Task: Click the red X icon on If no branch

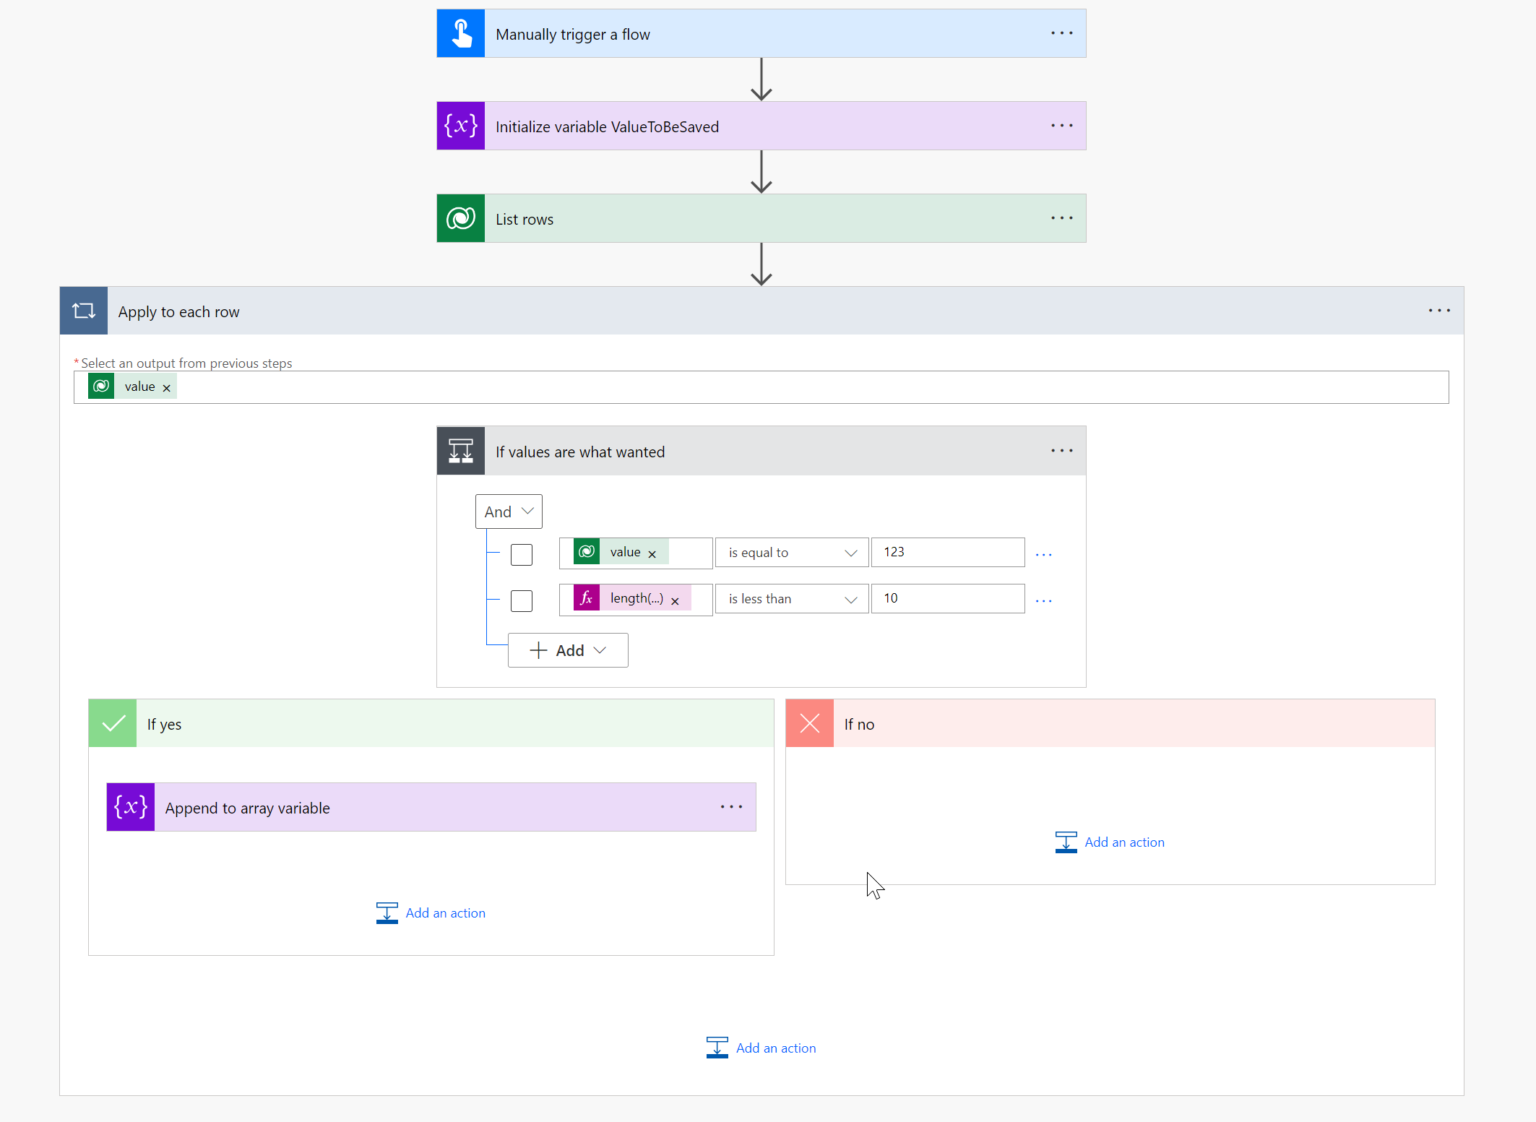Action: click(x=809, y=723)
